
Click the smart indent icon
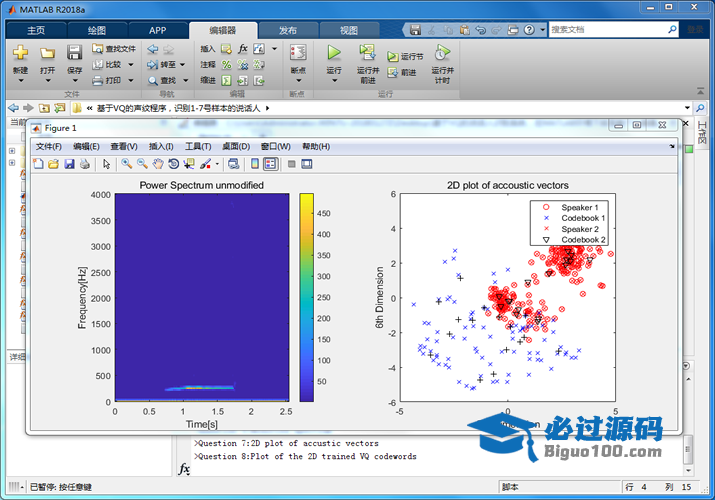226,81
